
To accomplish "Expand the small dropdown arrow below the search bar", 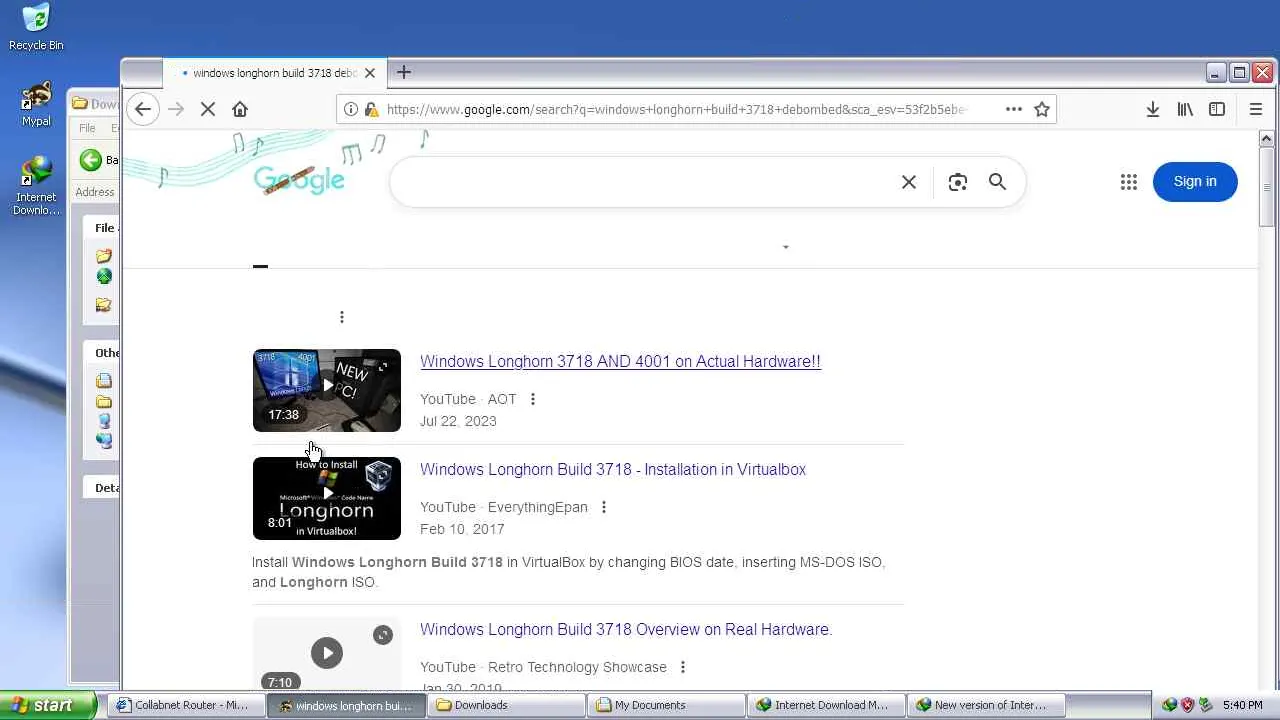I will click(786, 247).
